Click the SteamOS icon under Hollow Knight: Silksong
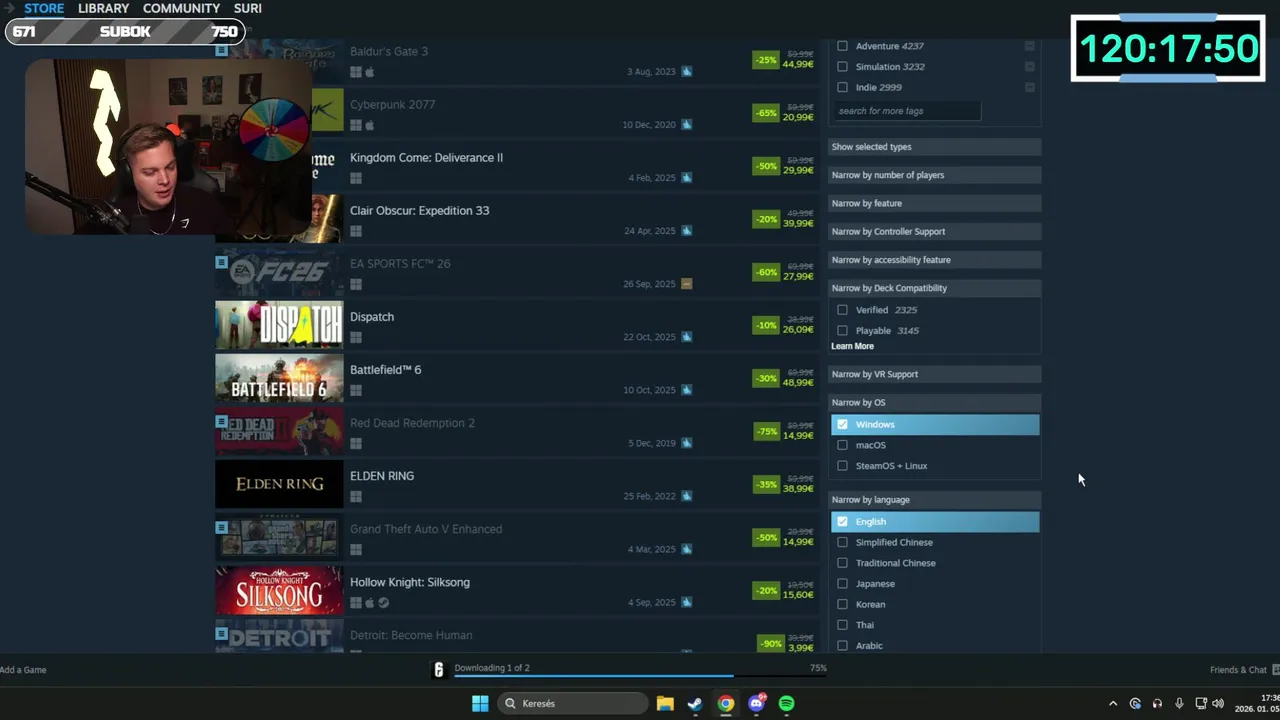1280x720 pixels. click(383, 603)
